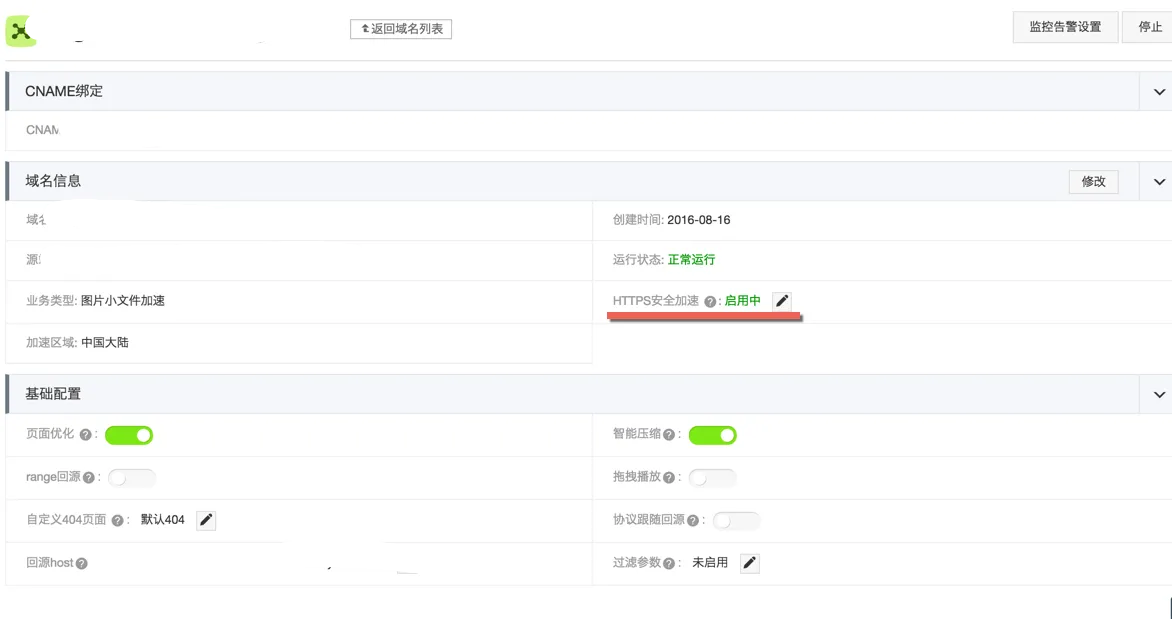Edit 自定义404页面 with pencil icon

[206, 520]
